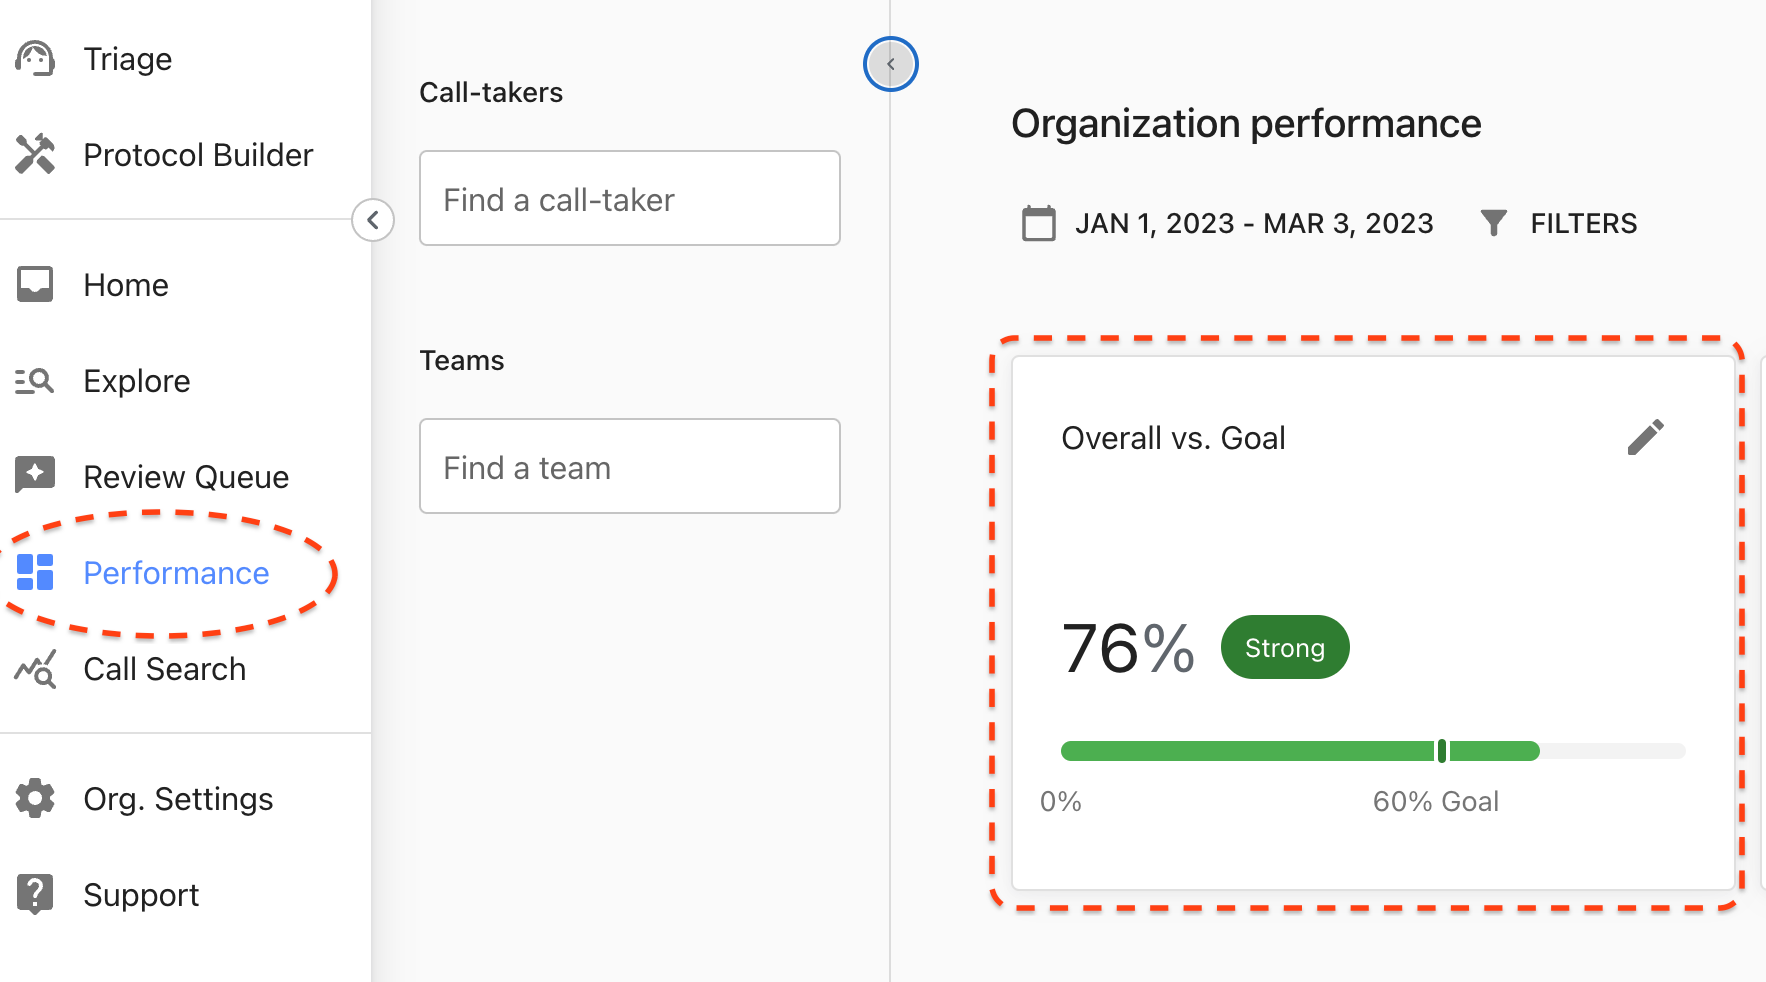
Task: Click the Org. Settings gear icon
Action: [35, 799]
